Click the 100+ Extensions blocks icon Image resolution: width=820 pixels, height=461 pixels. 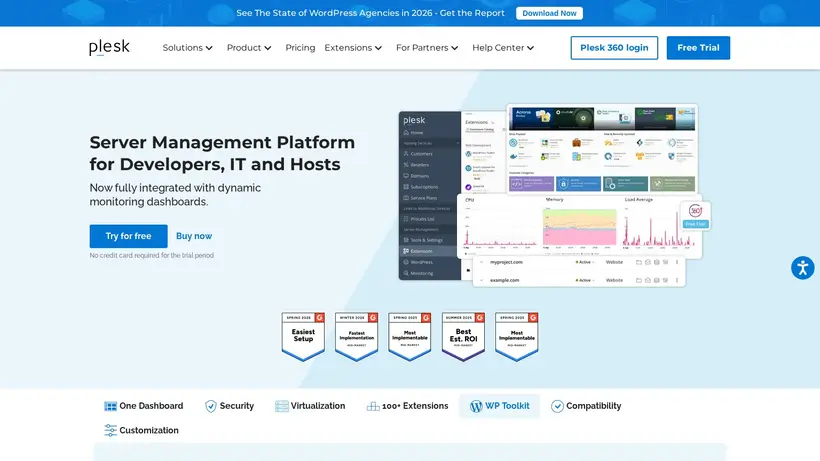[373, 406]
